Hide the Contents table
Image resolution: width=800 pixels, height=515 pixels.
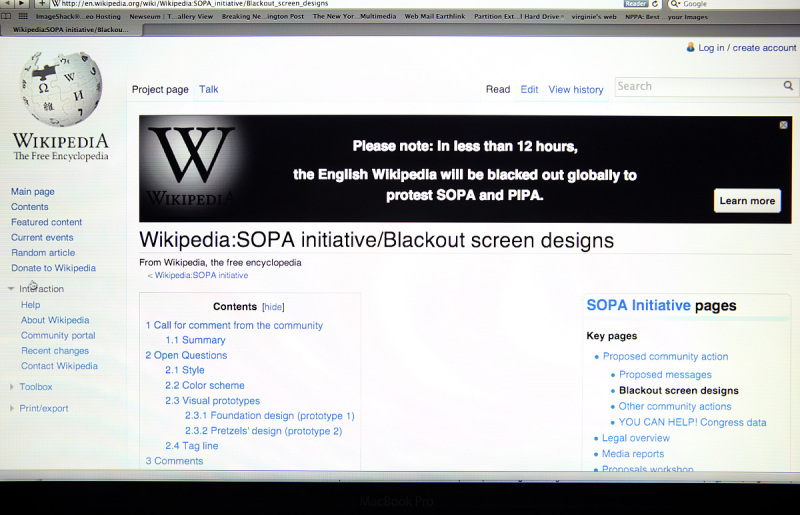[x=273, y=307]
